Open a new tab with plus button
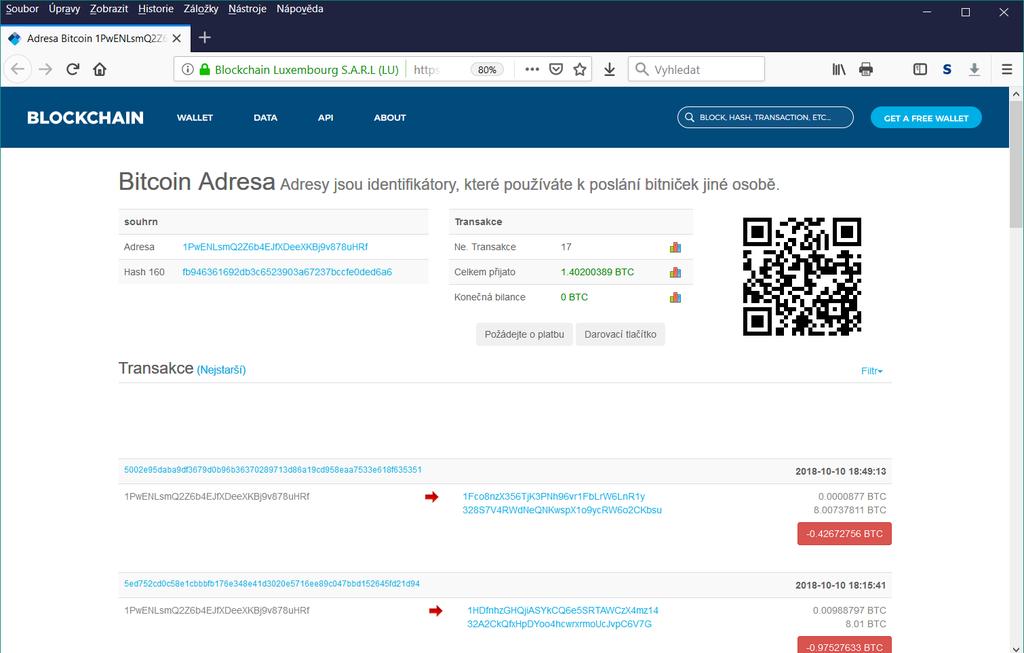Screen dimensions: 1024x653 click(x=204, y=38)
